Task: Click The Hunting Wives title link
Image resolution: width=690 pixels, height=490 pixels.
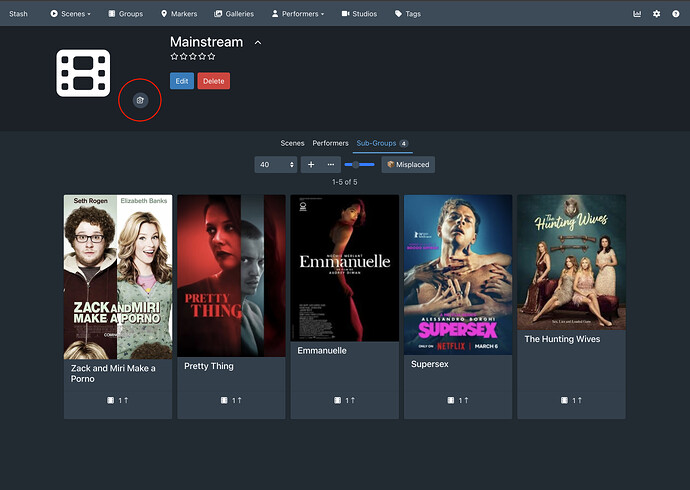Action: (562, 339)
